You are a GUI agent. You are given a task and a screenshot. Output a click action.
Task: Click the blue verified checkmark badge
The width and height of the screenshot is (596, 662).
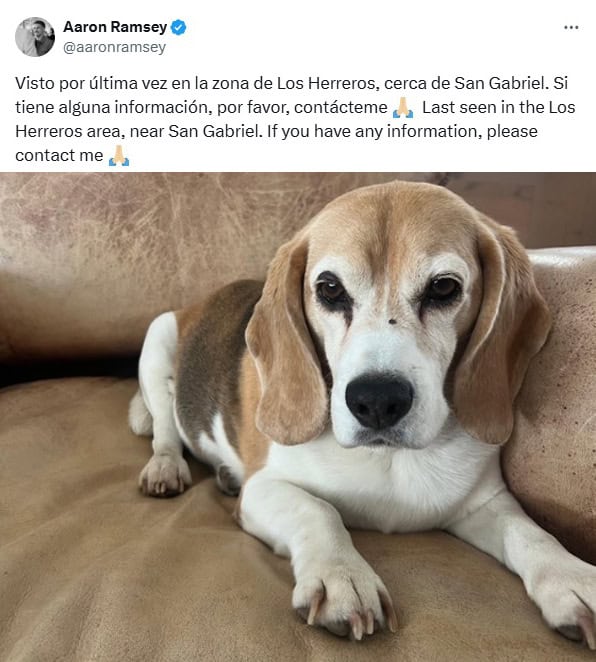(179, 27)
